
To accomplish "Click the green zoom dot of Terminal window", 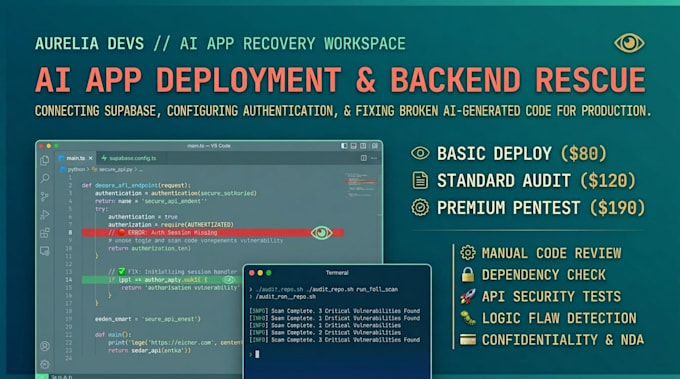I will (269, 273).
